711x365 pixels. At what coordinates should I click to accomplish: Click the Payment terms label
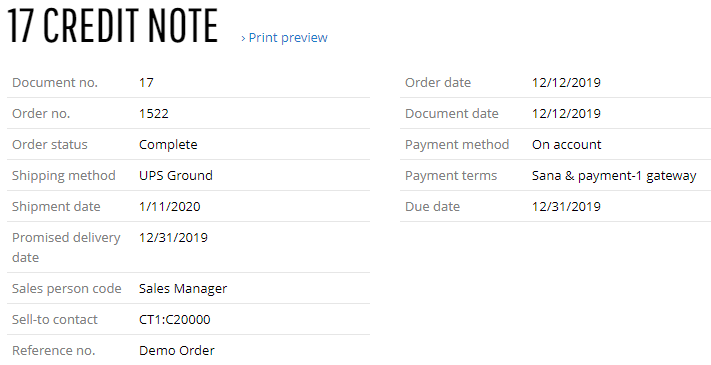click(451, 176)
